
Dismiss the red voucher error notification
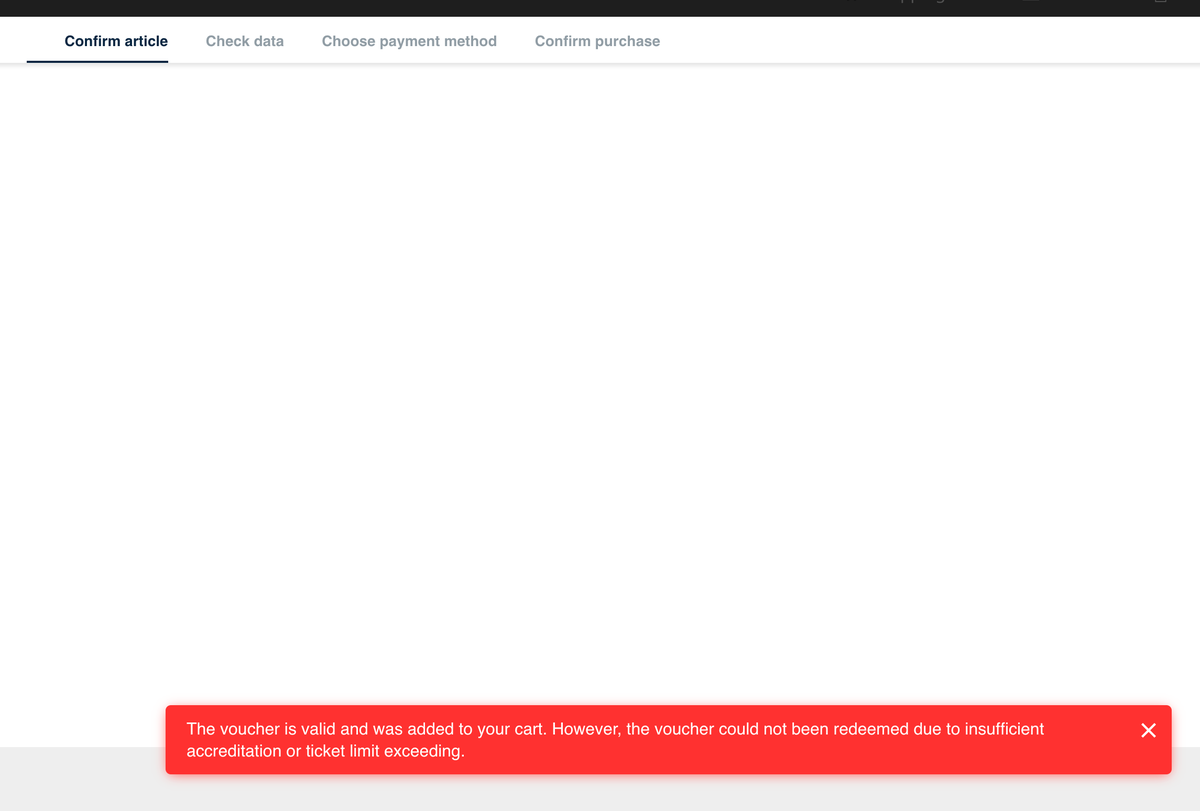pos(1148,730)
